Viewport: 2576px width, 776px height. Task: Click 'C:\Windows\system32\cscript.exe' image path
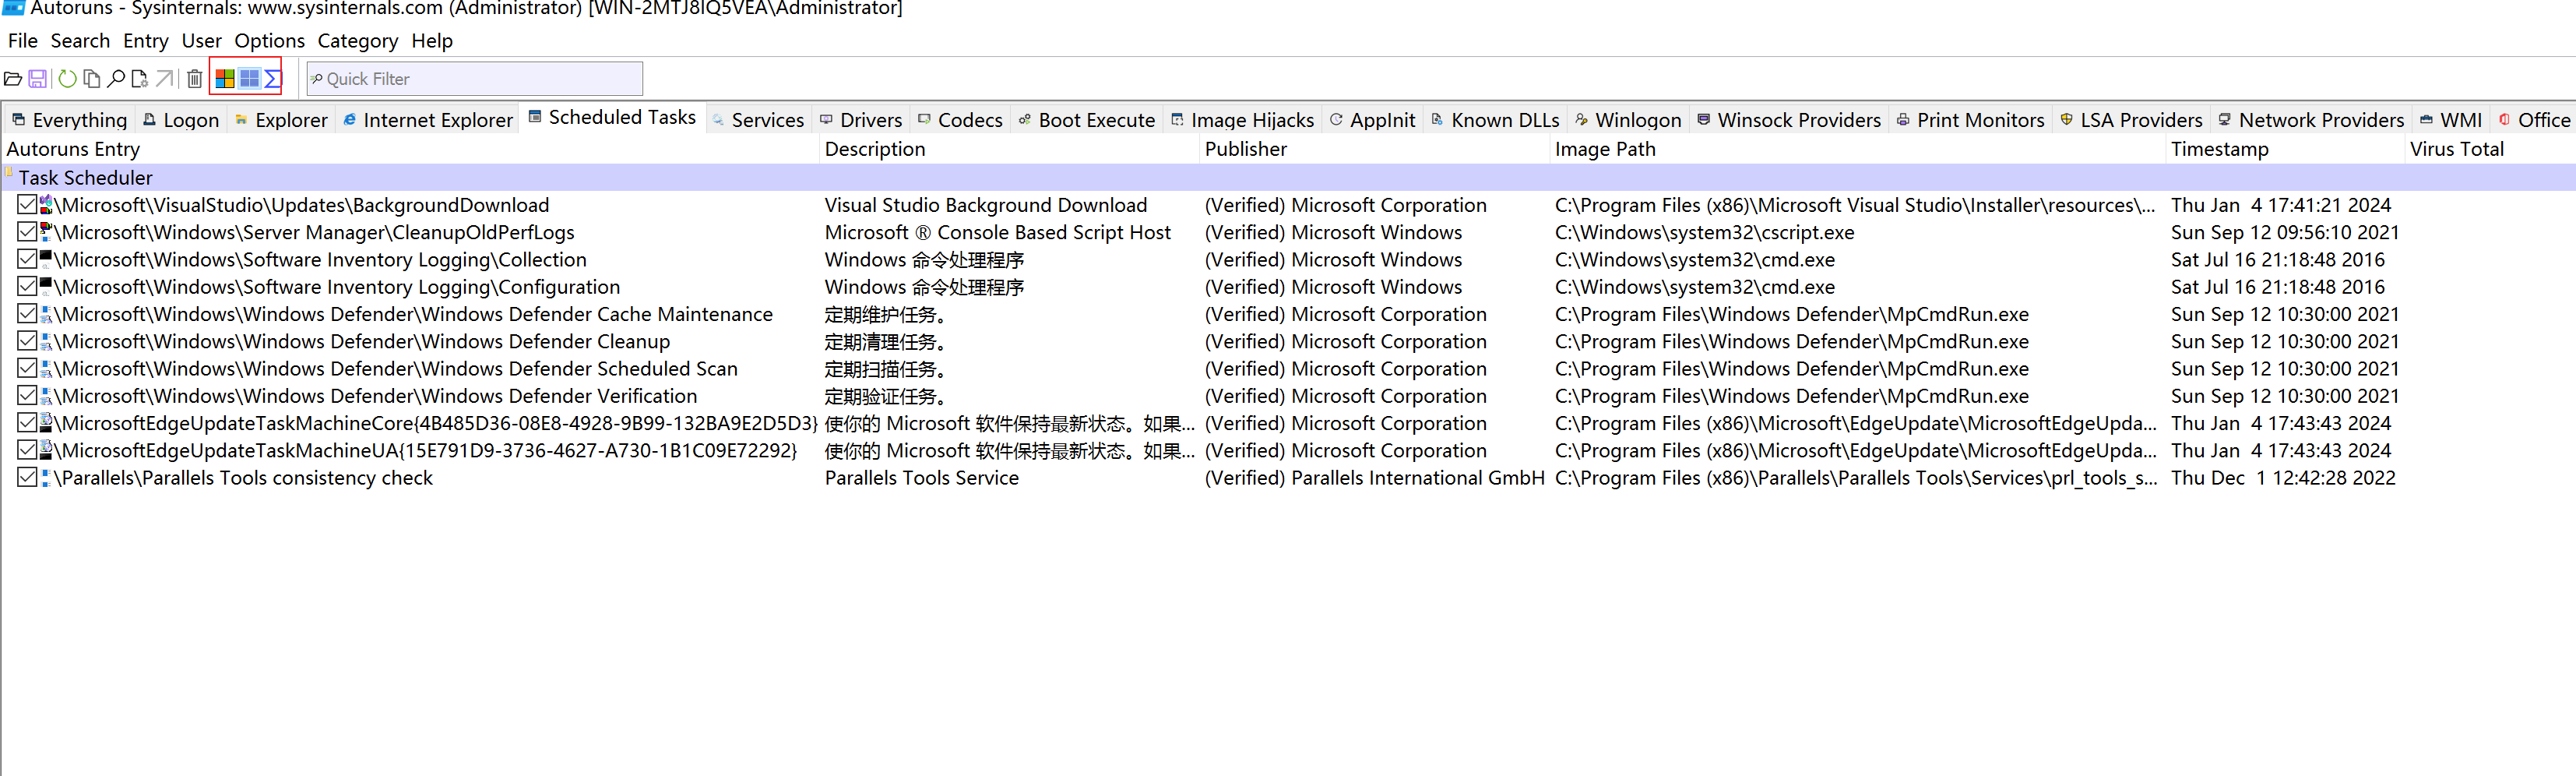(x=1704, y=232)
